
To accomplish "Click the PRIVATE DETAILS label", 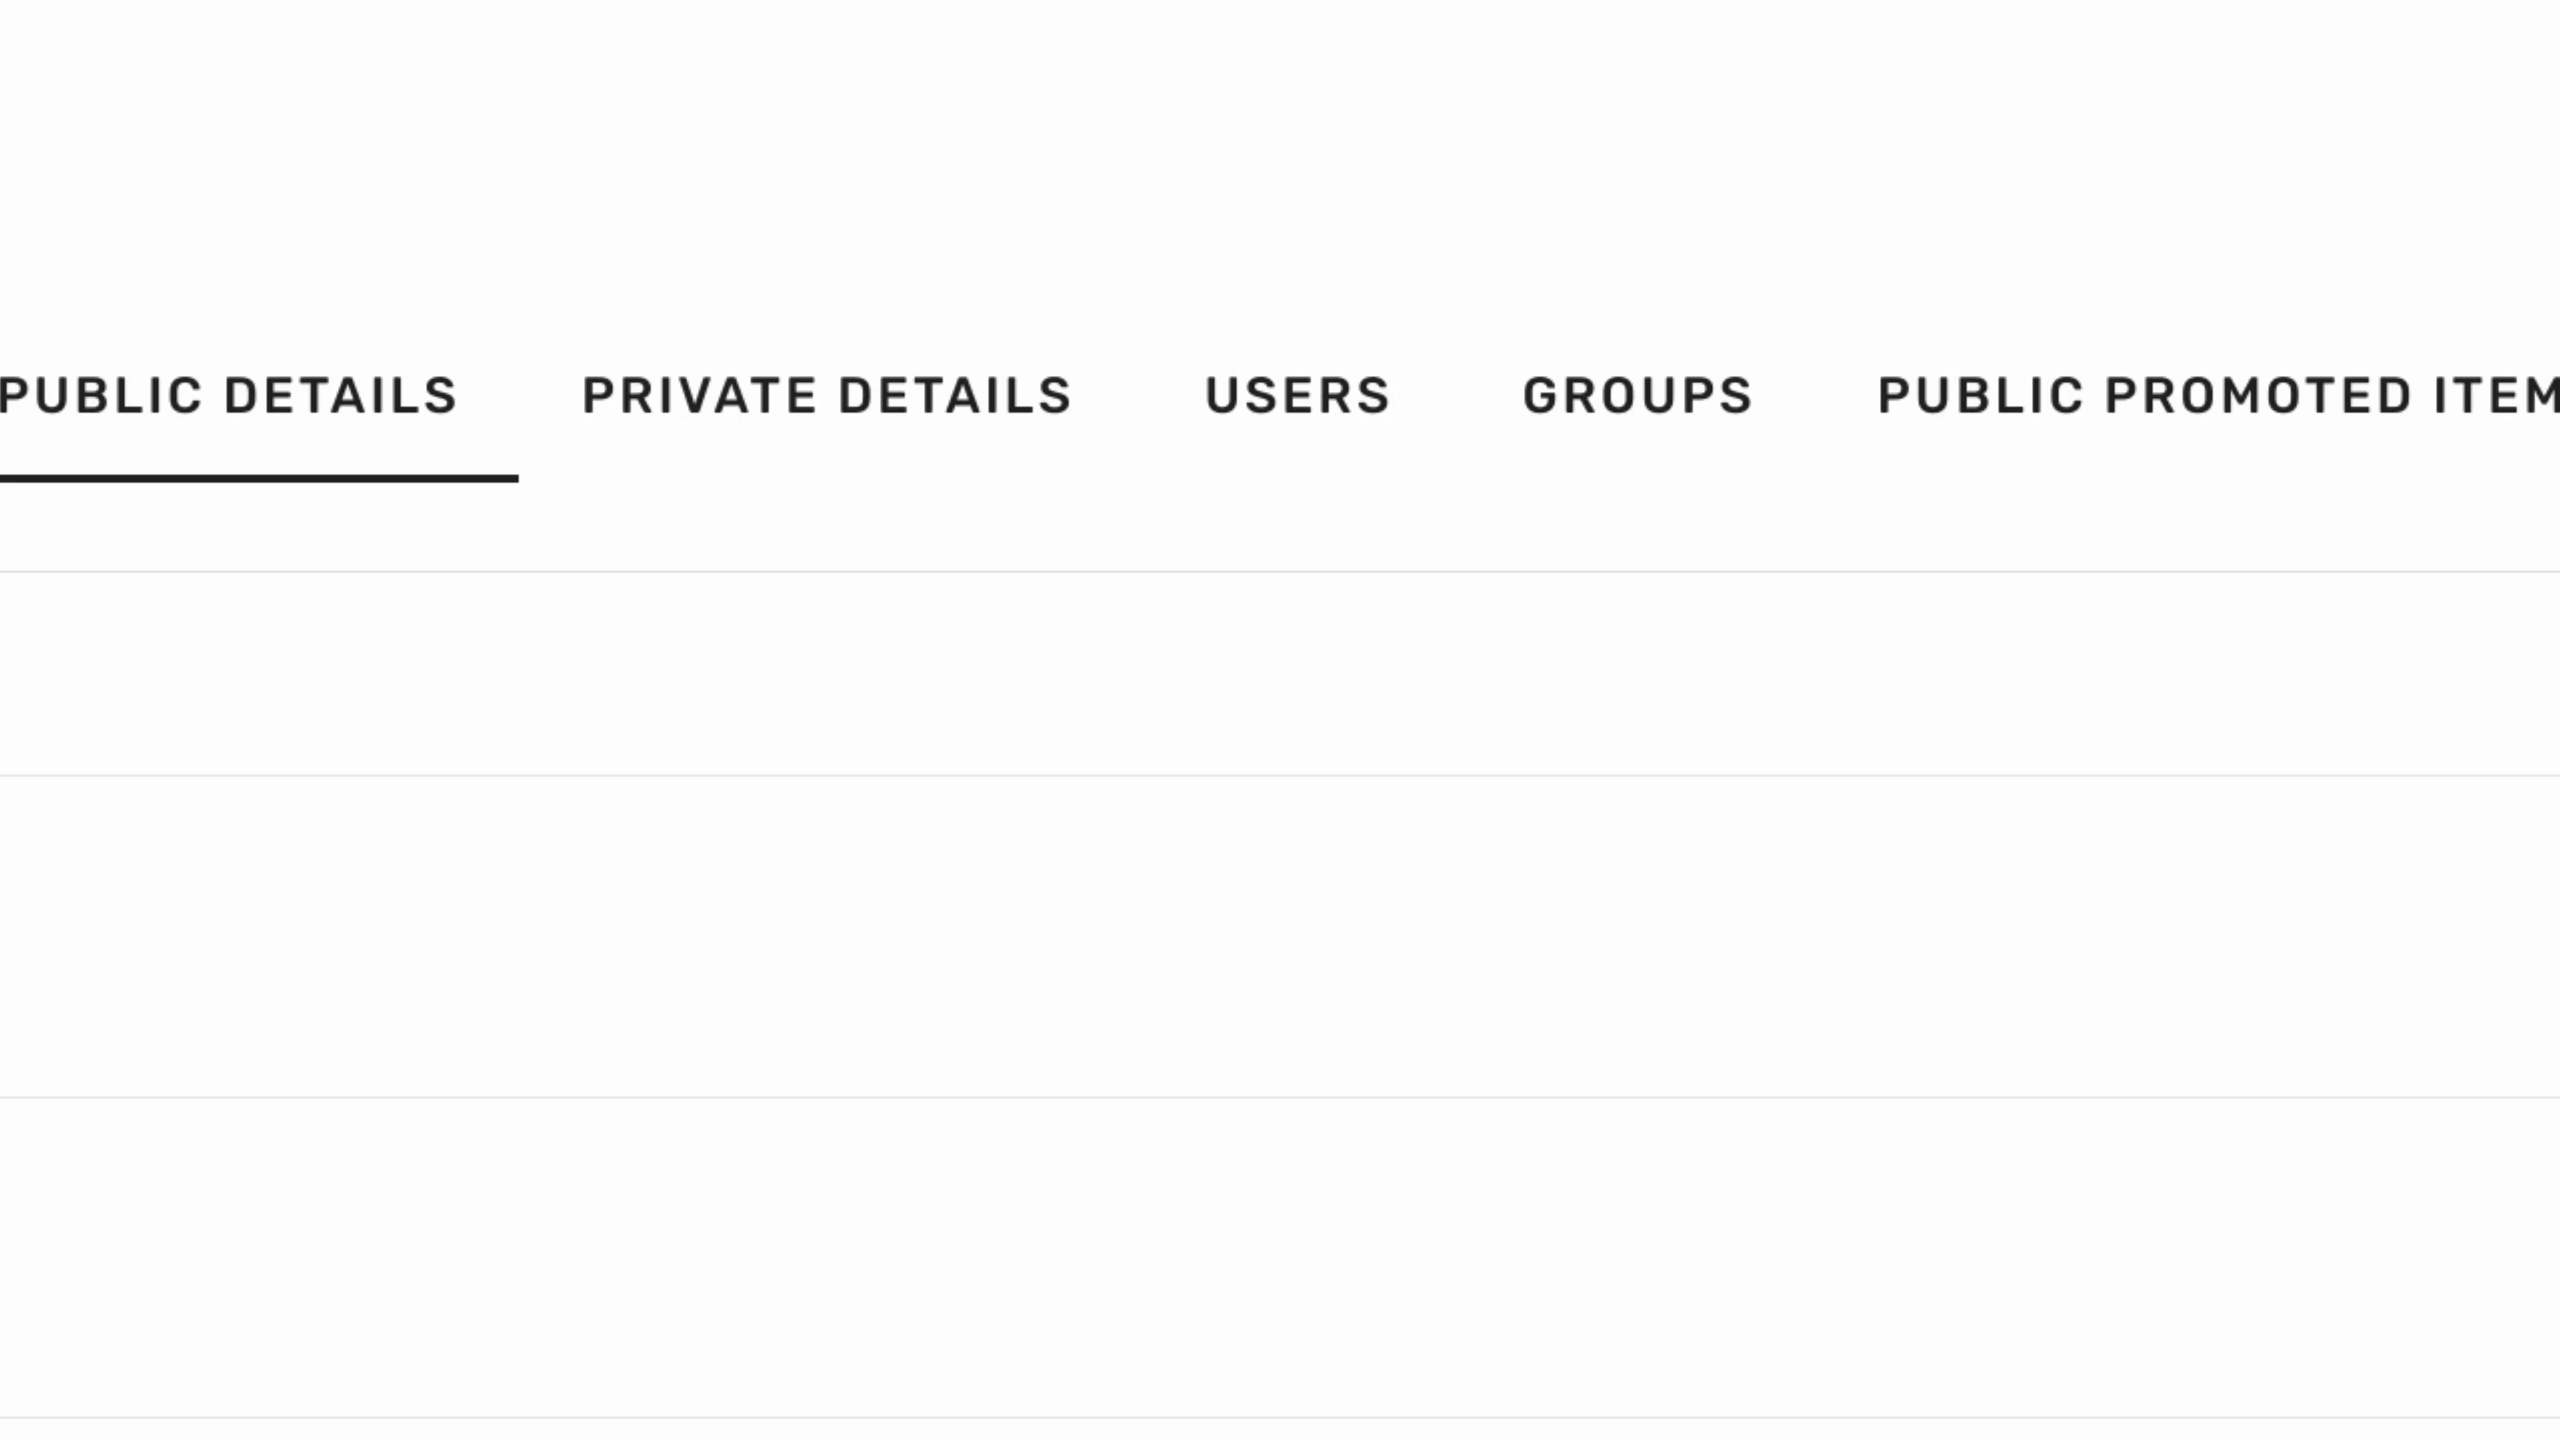I will coord(827,396).
